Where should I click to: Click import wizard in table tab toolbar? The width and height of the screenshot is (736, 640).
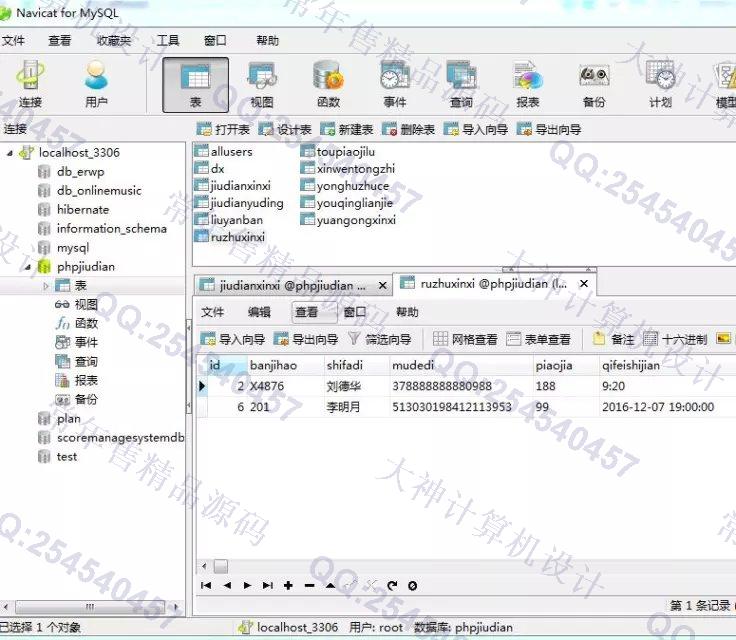233,339
